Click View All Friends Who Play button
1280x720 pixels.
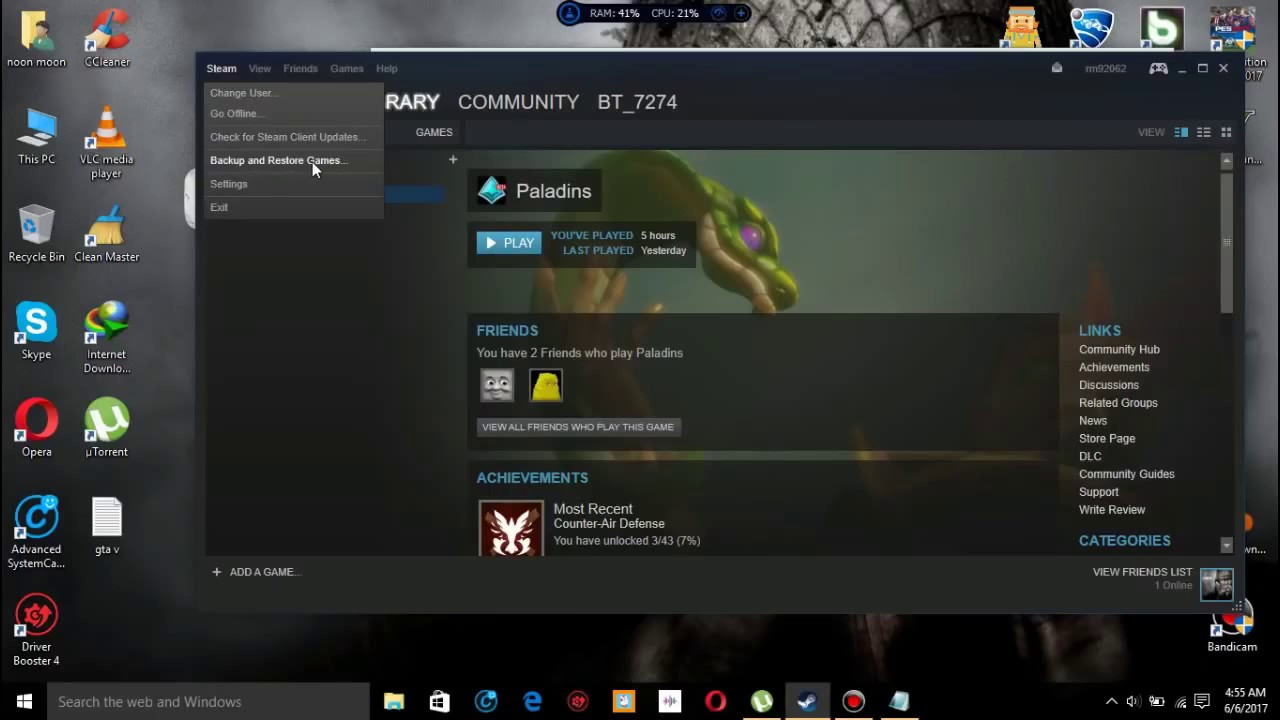coord(578,427)
